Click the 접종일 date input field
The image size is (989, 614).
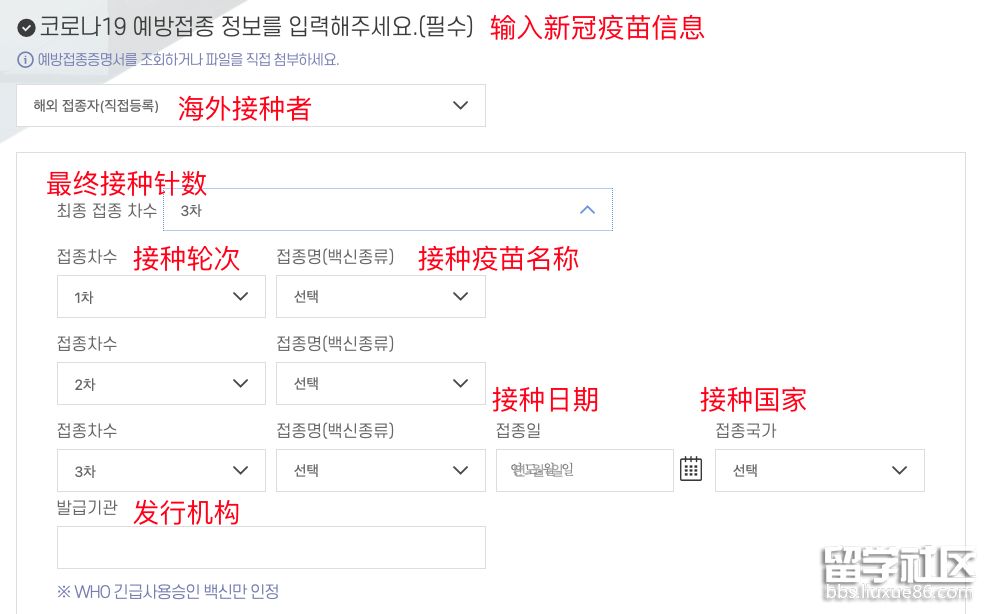click(584, 470)
